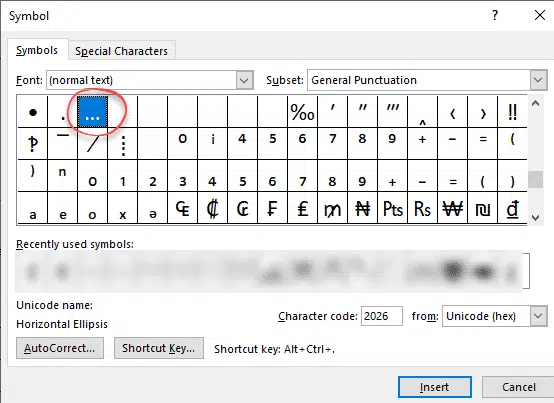554x403 pixels.
Task: Choose the Won ₩ currency symbol
Action: (452, 208)
